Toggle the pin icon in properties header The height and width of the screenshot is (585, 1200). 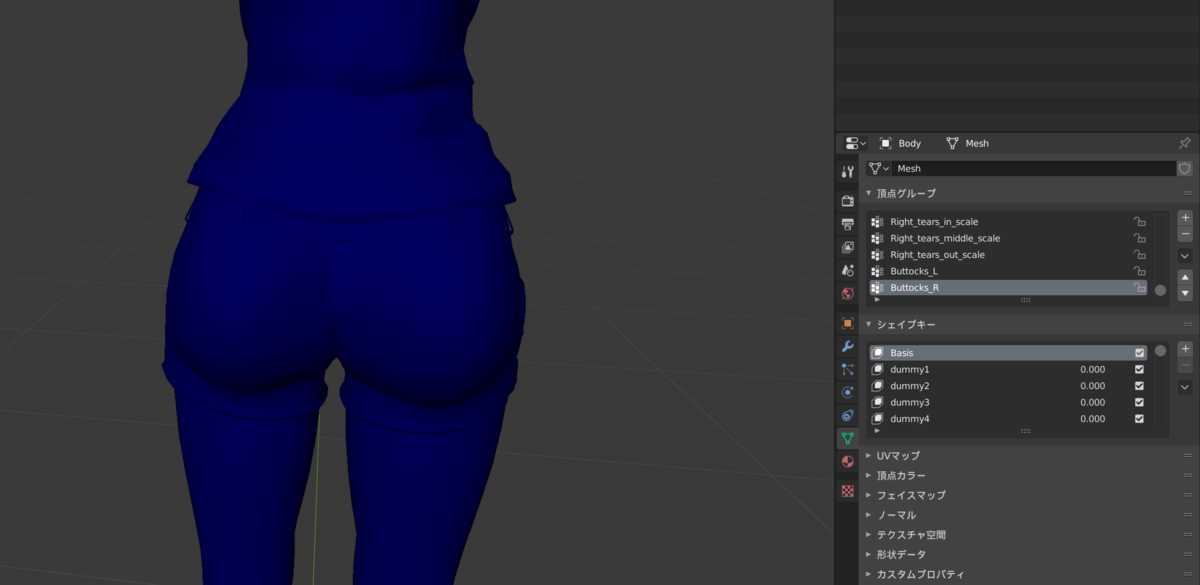[x=1185, y=143]
